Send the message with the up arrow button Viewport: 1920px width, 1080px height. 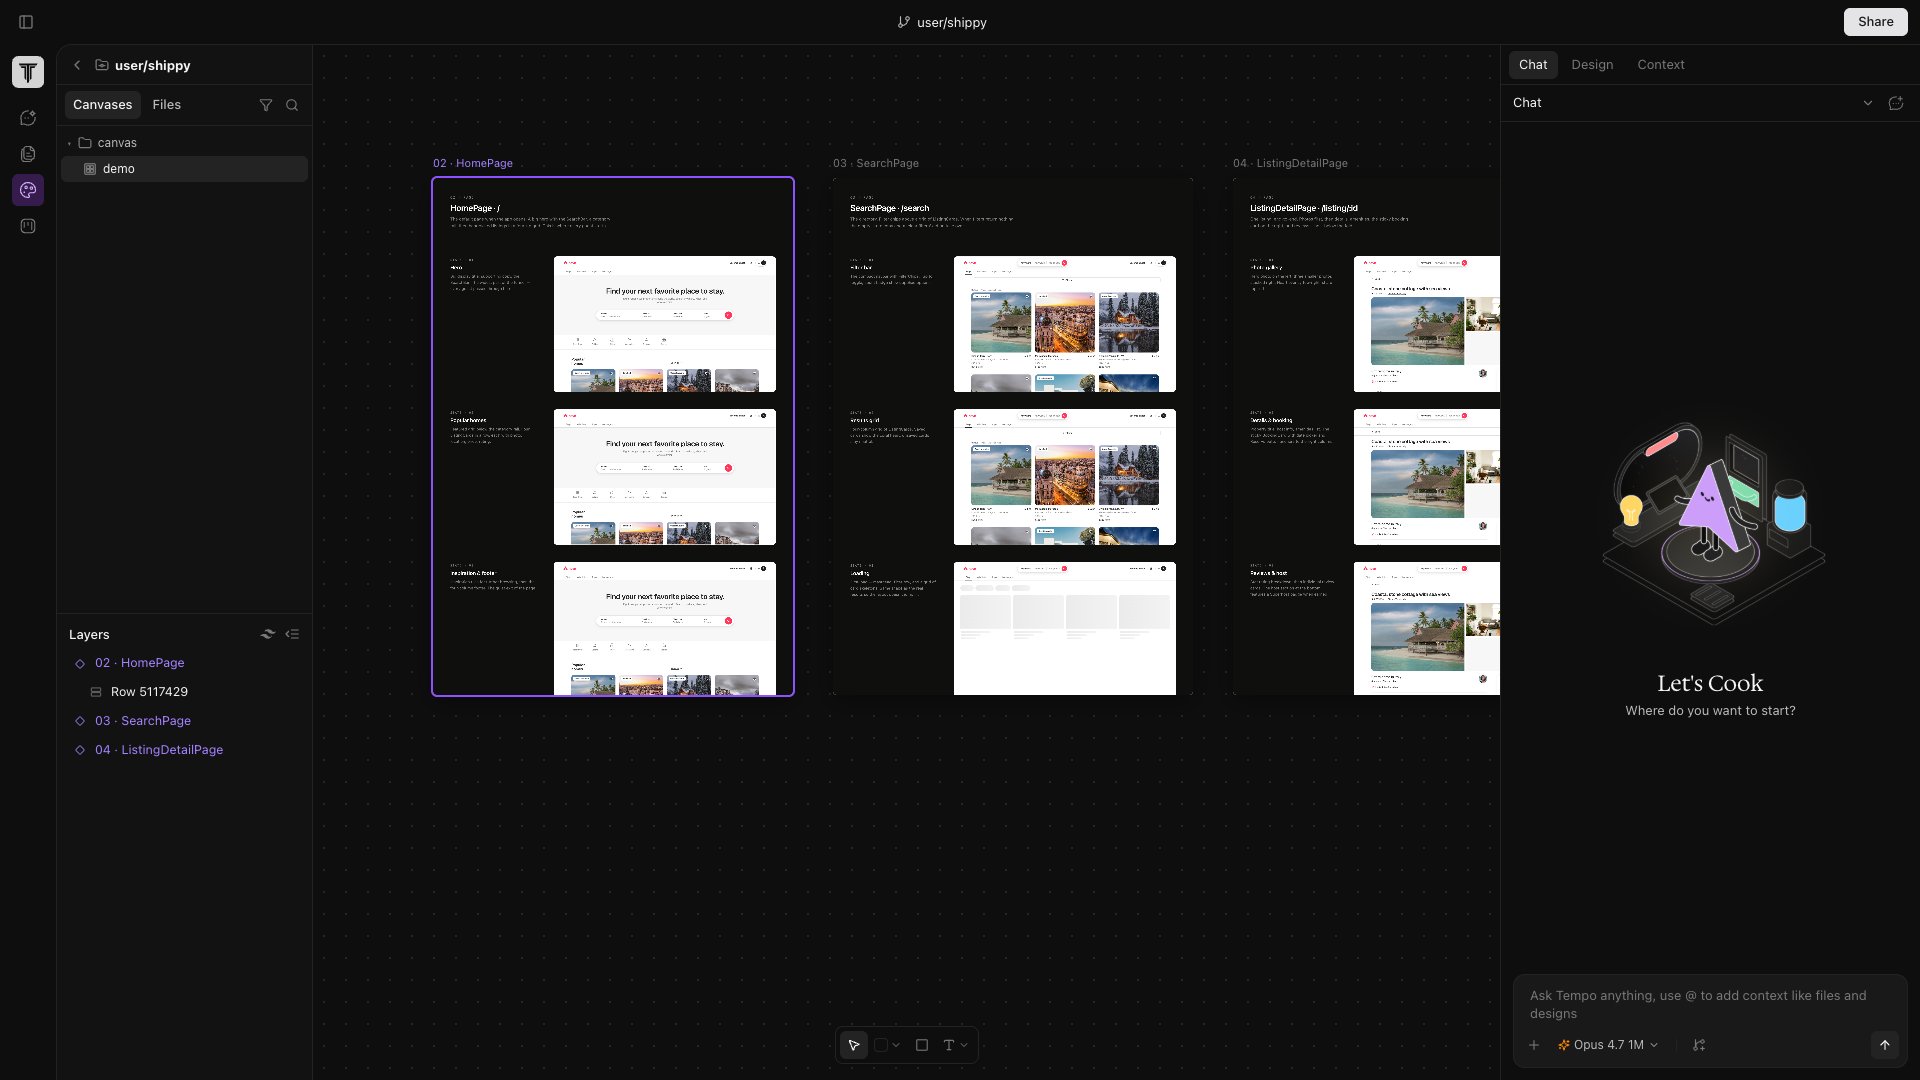click(x=1885, y=1045)
